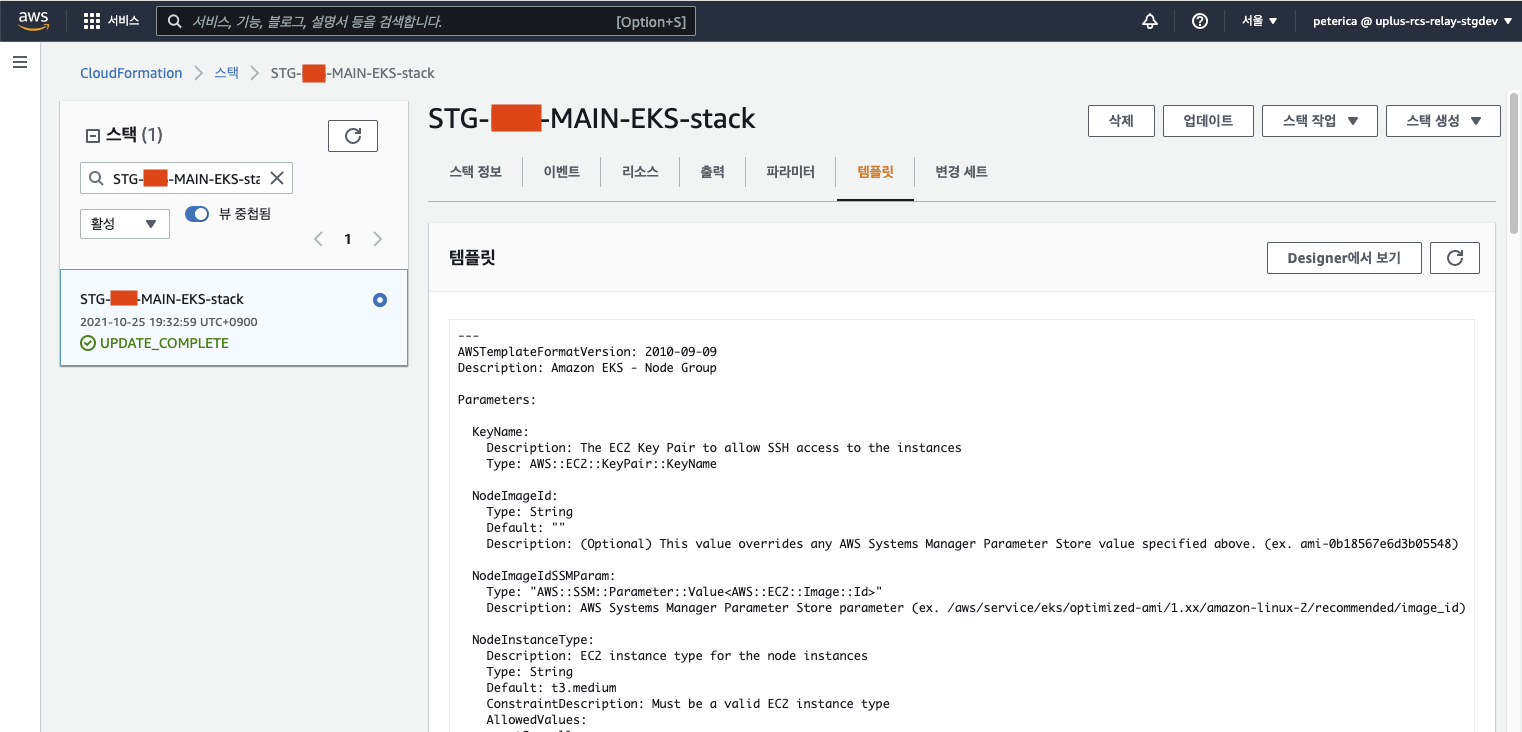Collapse the stacks panel header

[x=93, y=135]
